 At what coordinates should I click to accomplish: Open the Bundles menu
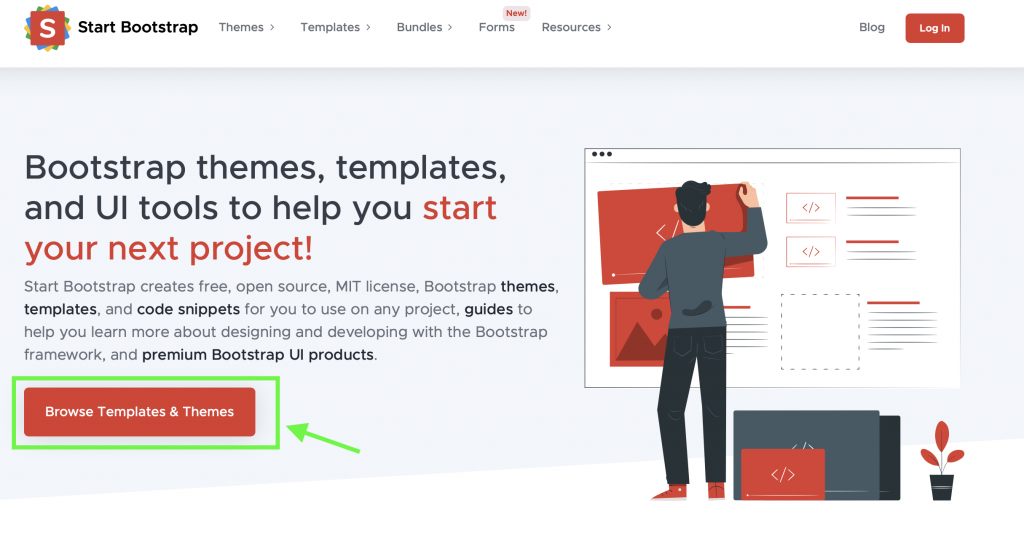coord(419,27)
